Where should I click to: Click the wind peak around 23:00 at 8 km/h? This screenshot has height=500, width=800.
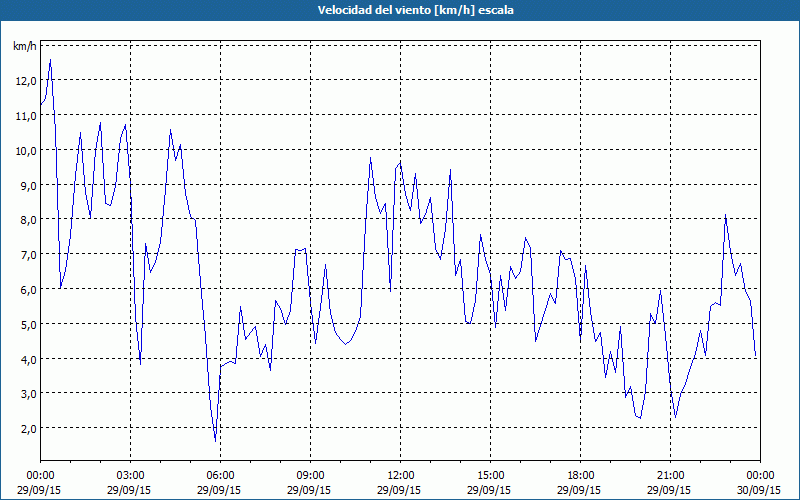(x=725, y=215)
